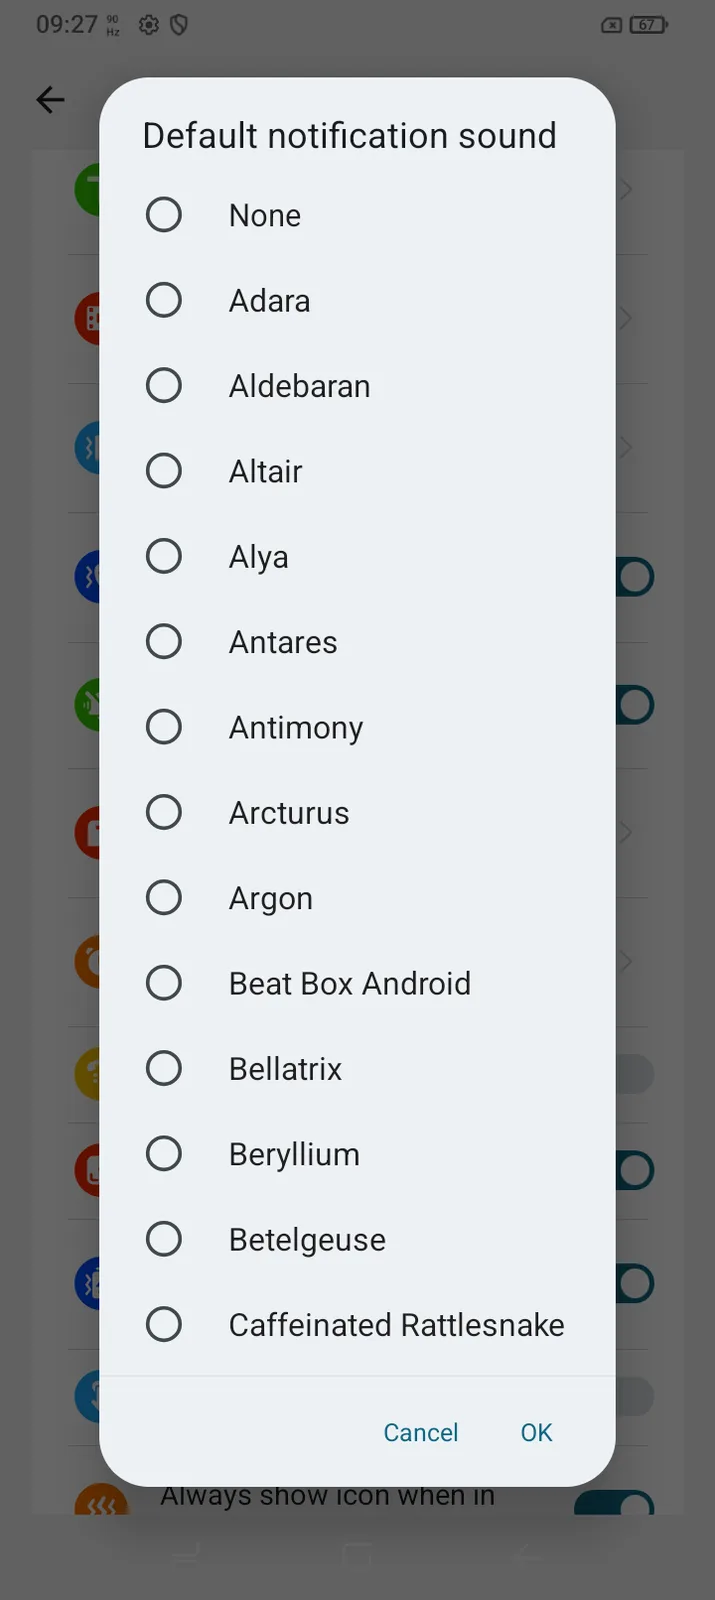This screenshot has width=715, height=1600.
Task: Select Betelgeuse radio button
Action: [164, 1239]
